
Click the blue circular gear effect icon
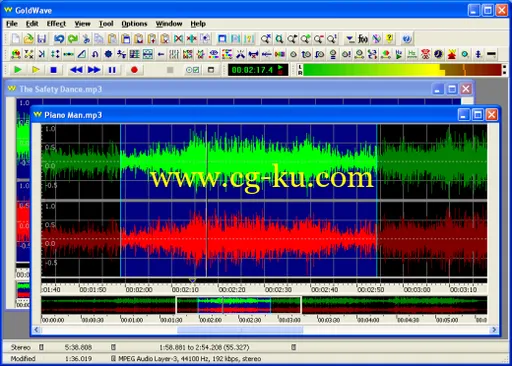pos(108,54)
